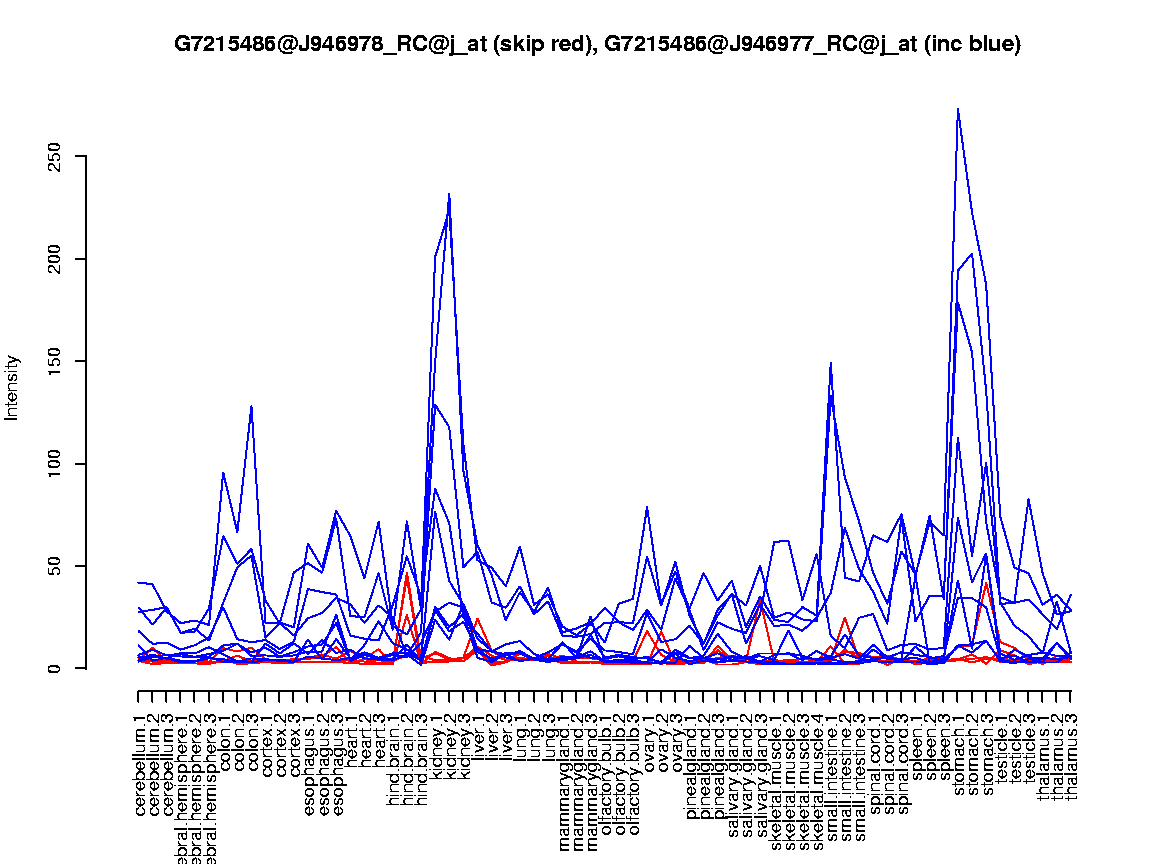Click the red peak at stomach.3
This screenshot has height=864, width=1152.
(987, 583)
